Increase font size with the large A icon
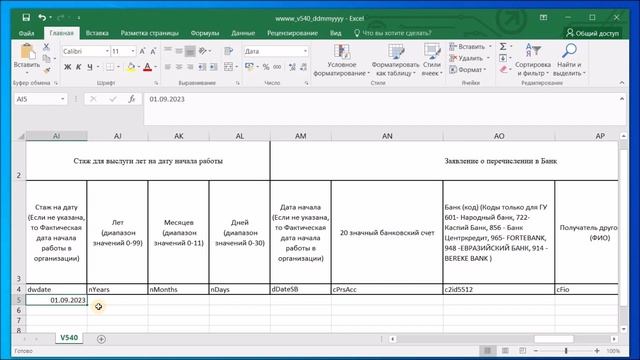 (x=142, y=51)
